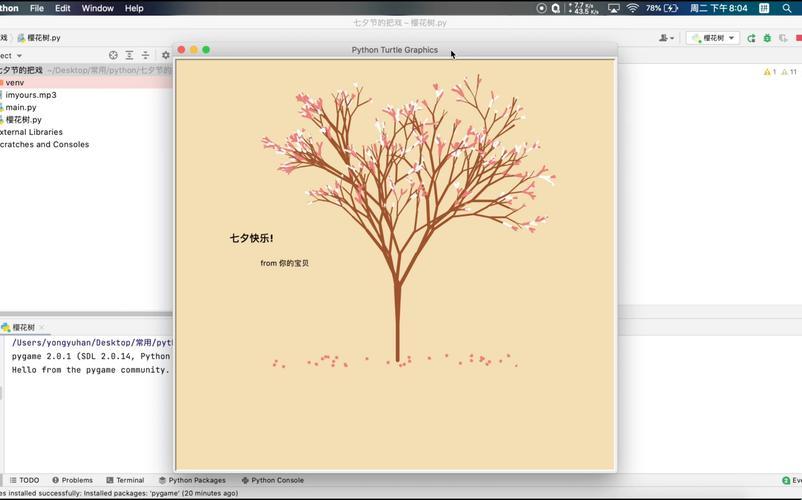Image resolution: width=802 pixels, height=500 pixels.
Task: Switch to the Terminal tool window
Action: (125, 480)
